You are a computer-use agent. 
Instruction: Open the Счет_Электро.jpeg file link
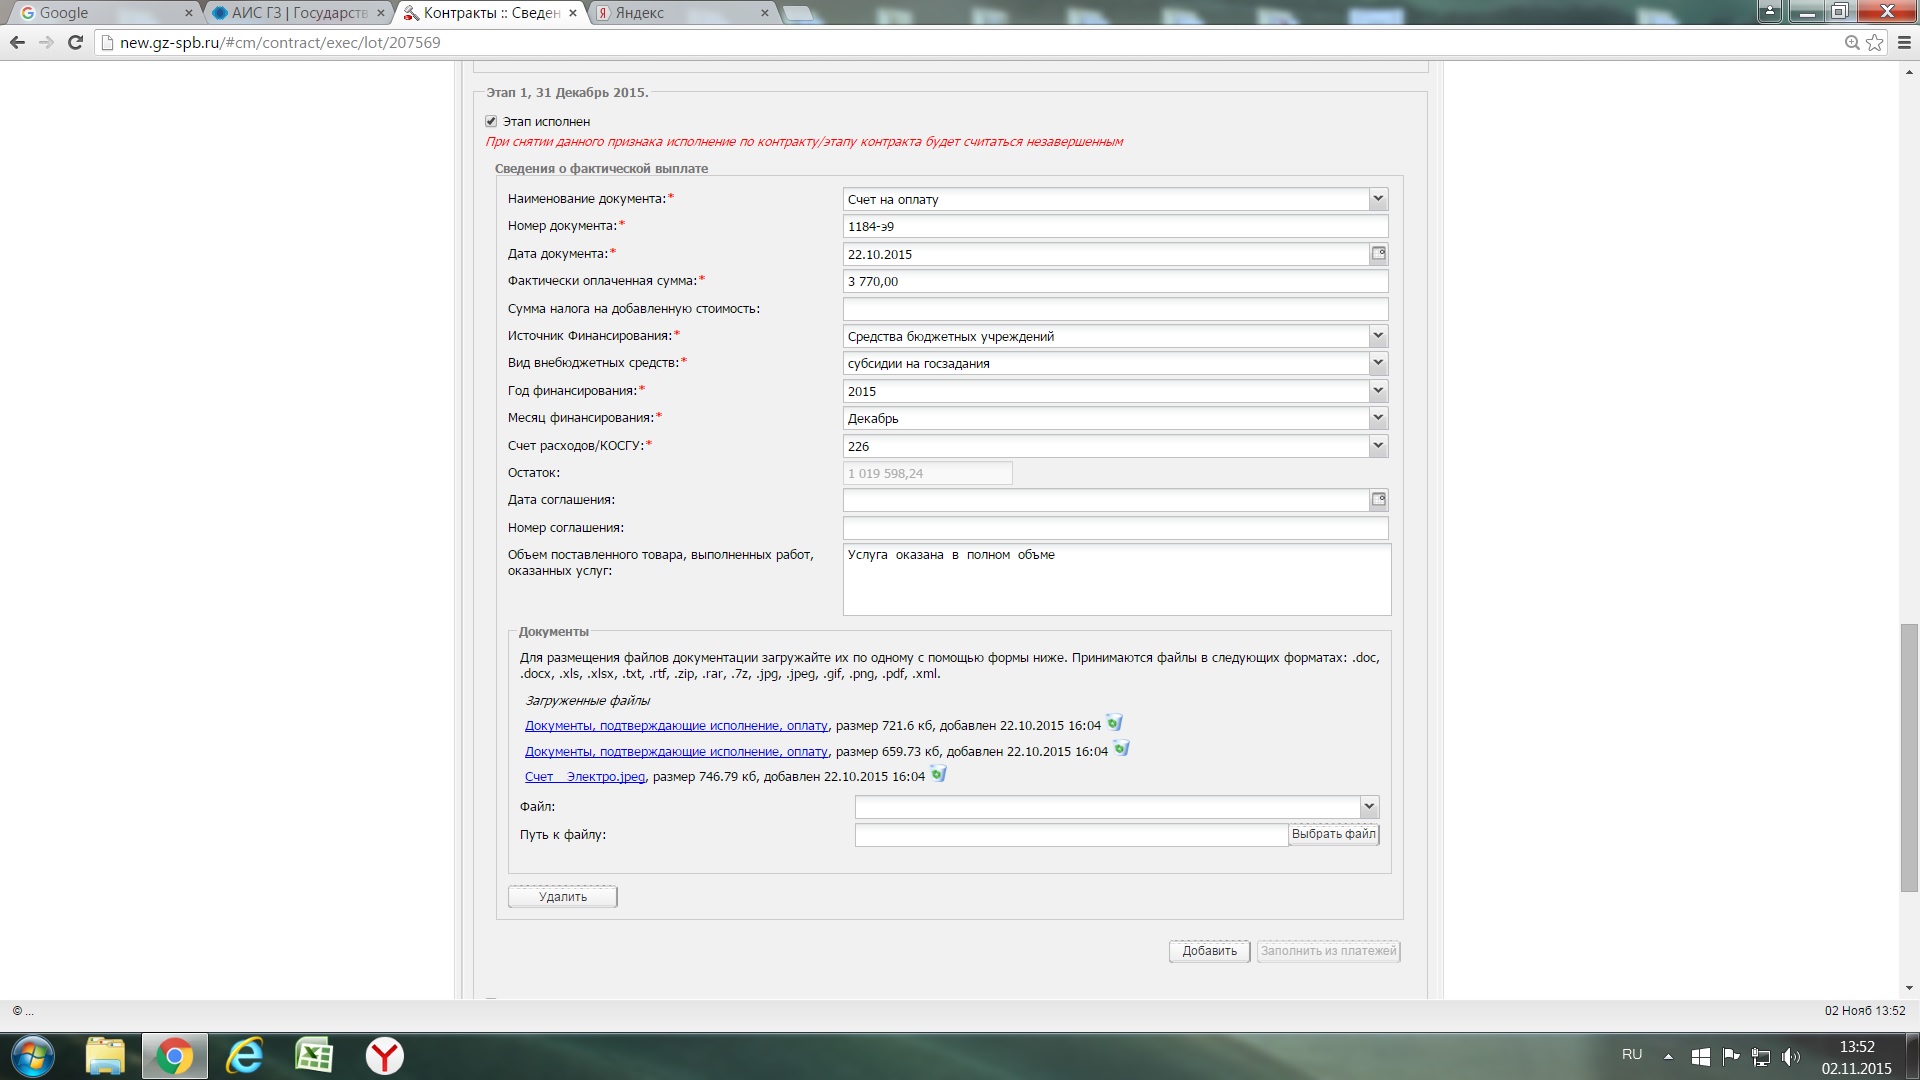point(585,777)
